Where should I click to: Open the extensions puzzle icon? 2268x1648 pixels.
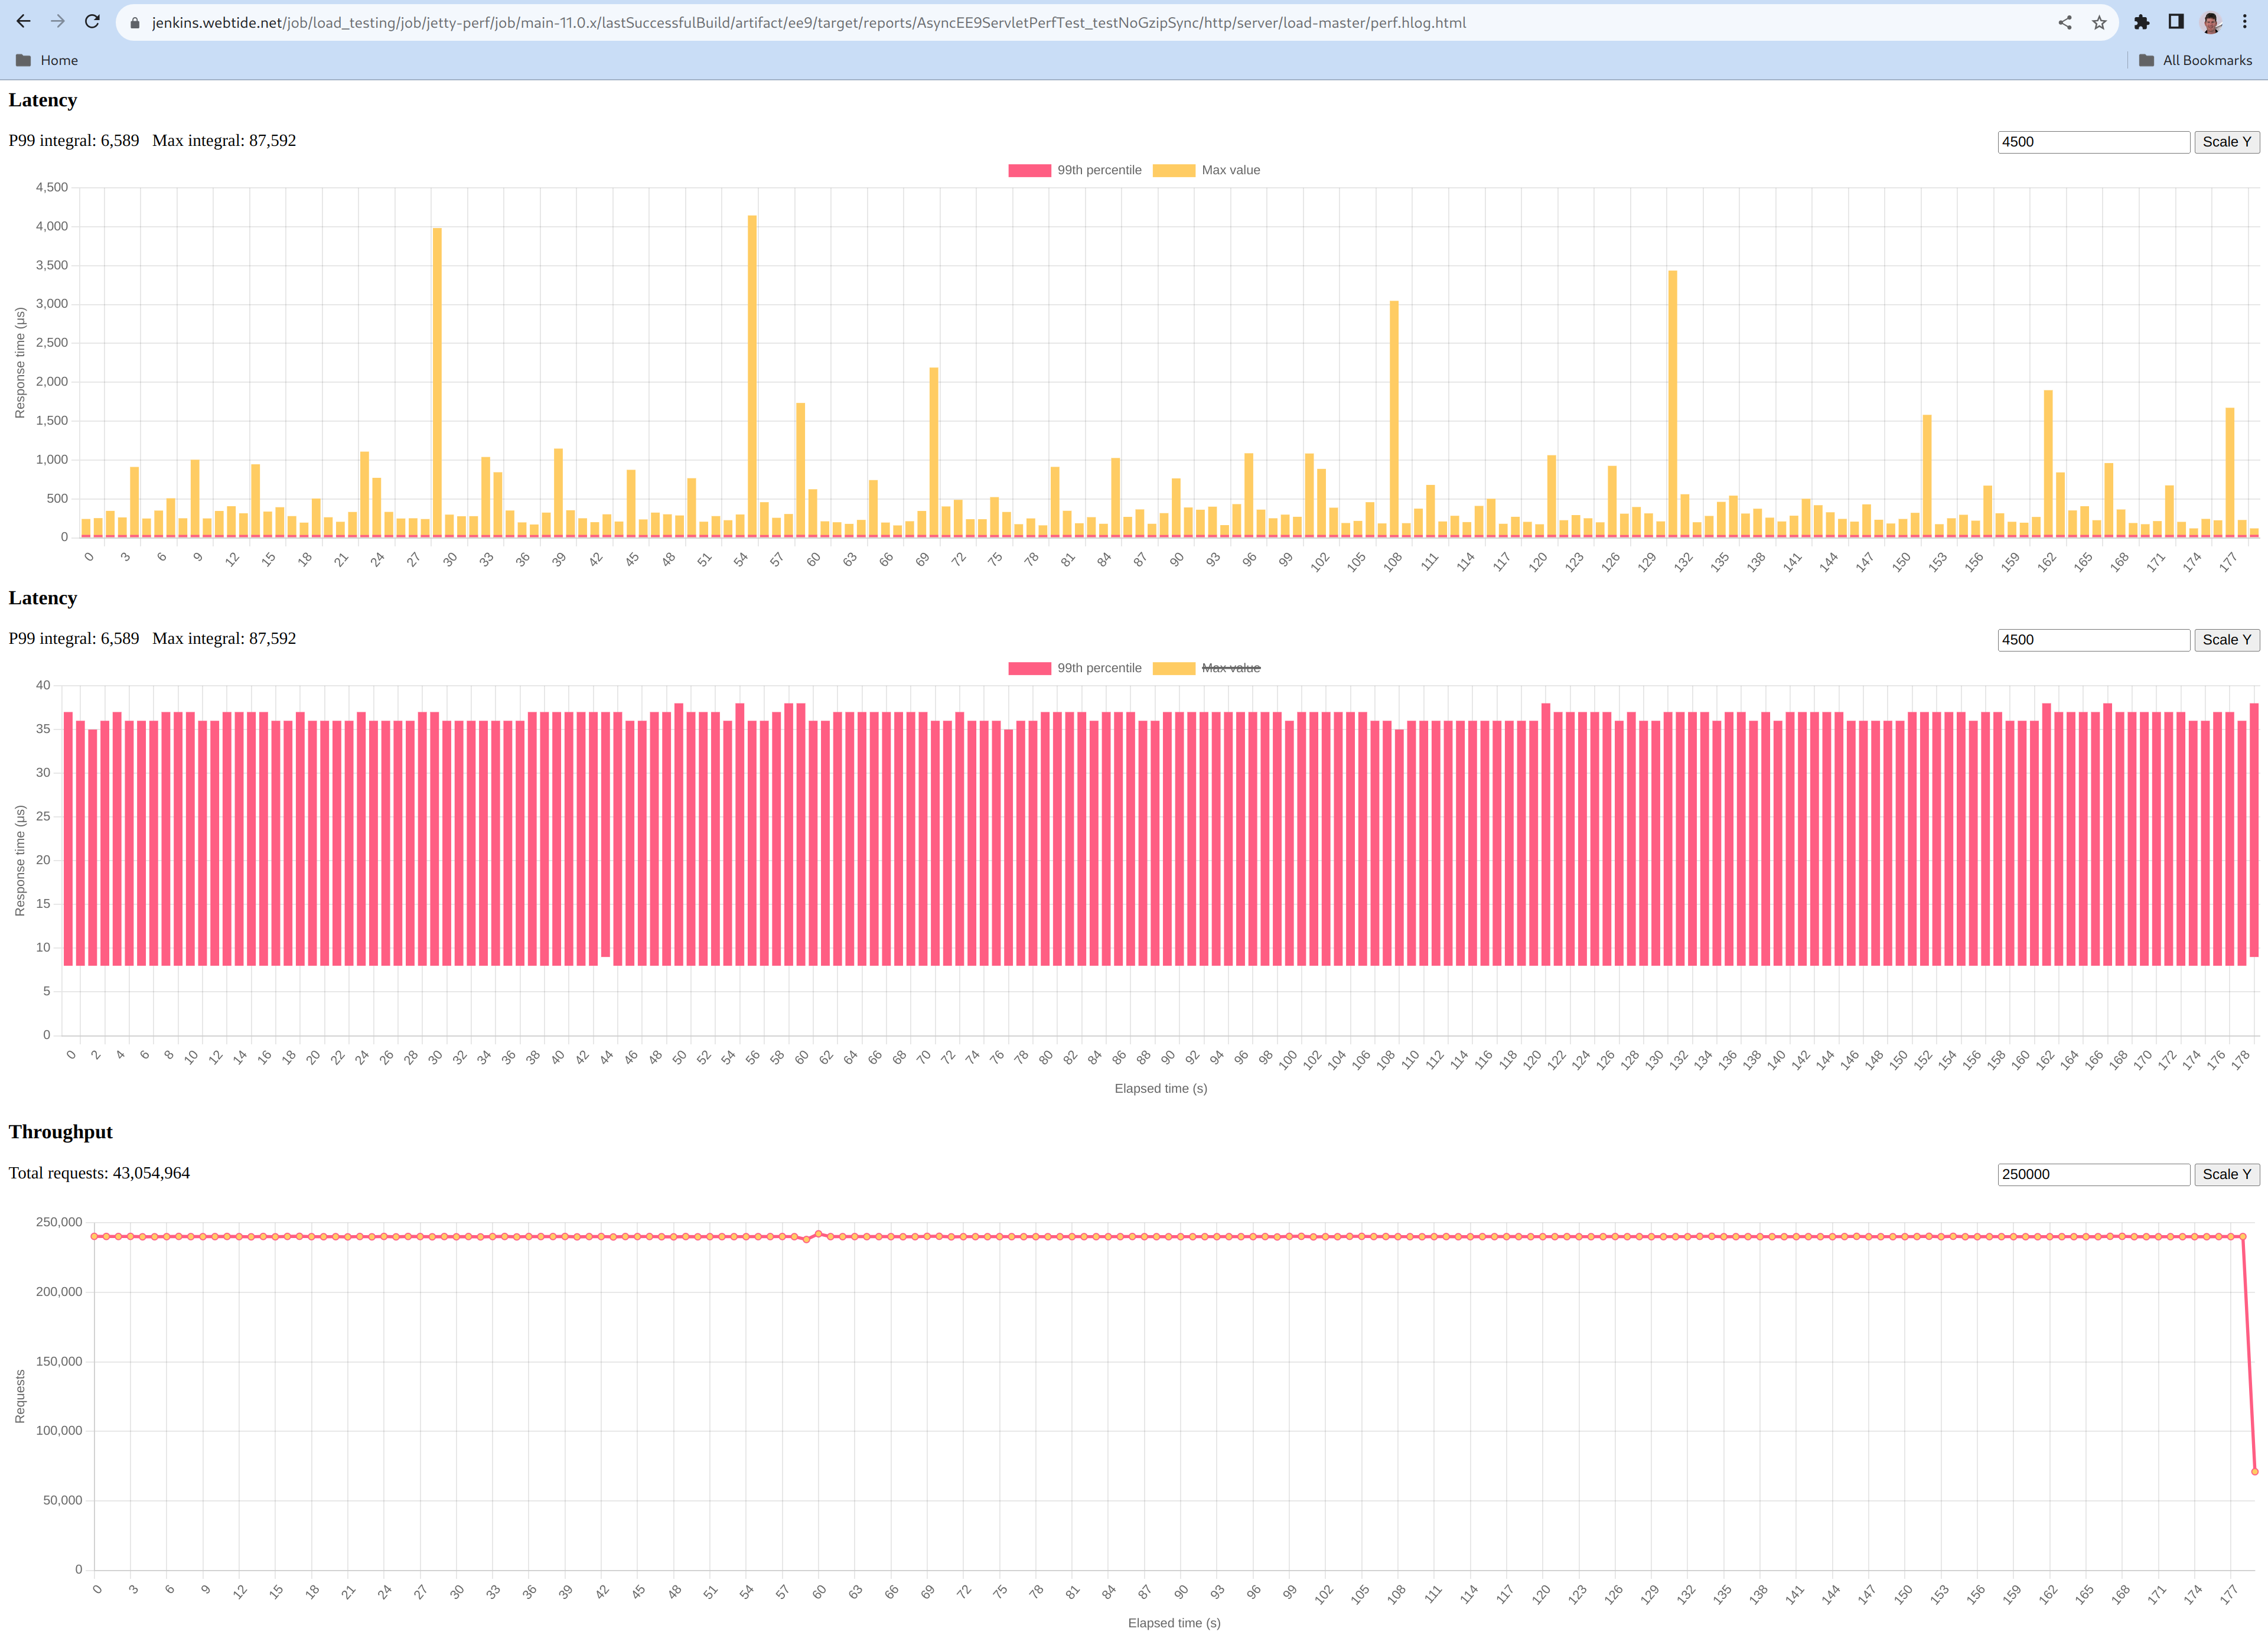2141,22
